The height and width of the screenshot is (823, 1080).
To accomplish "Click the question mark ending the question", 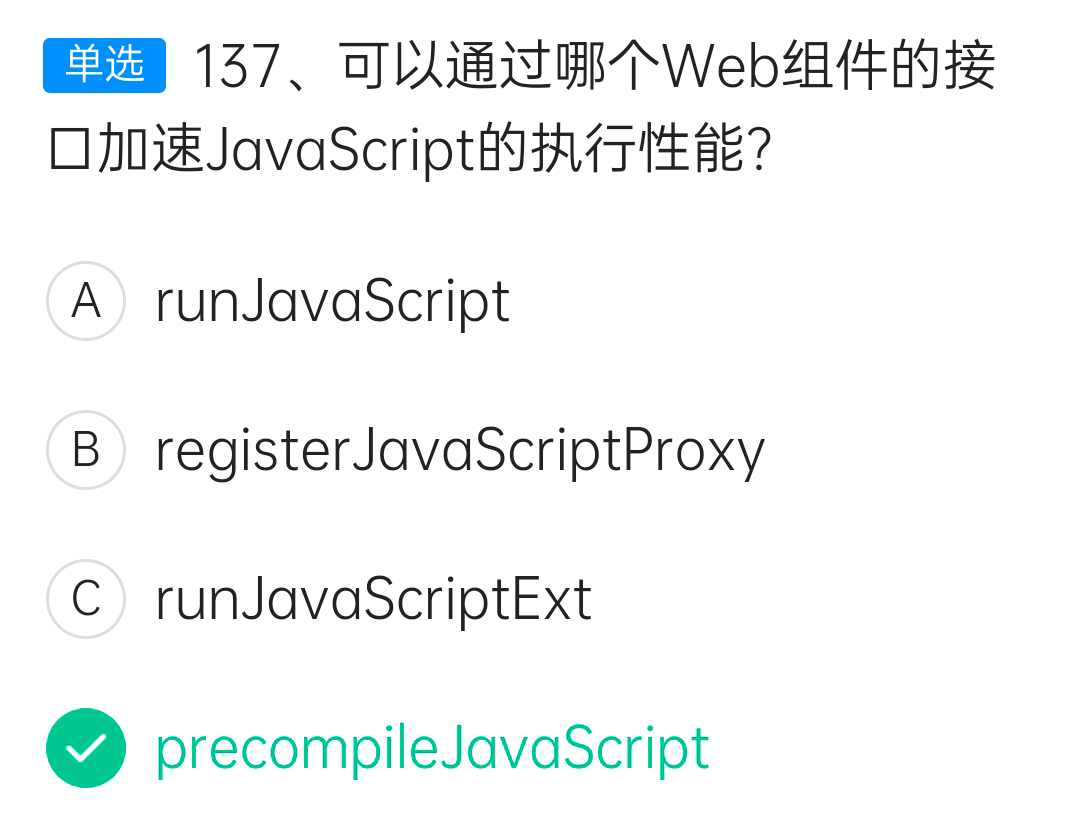I will [x=761, y=149].
